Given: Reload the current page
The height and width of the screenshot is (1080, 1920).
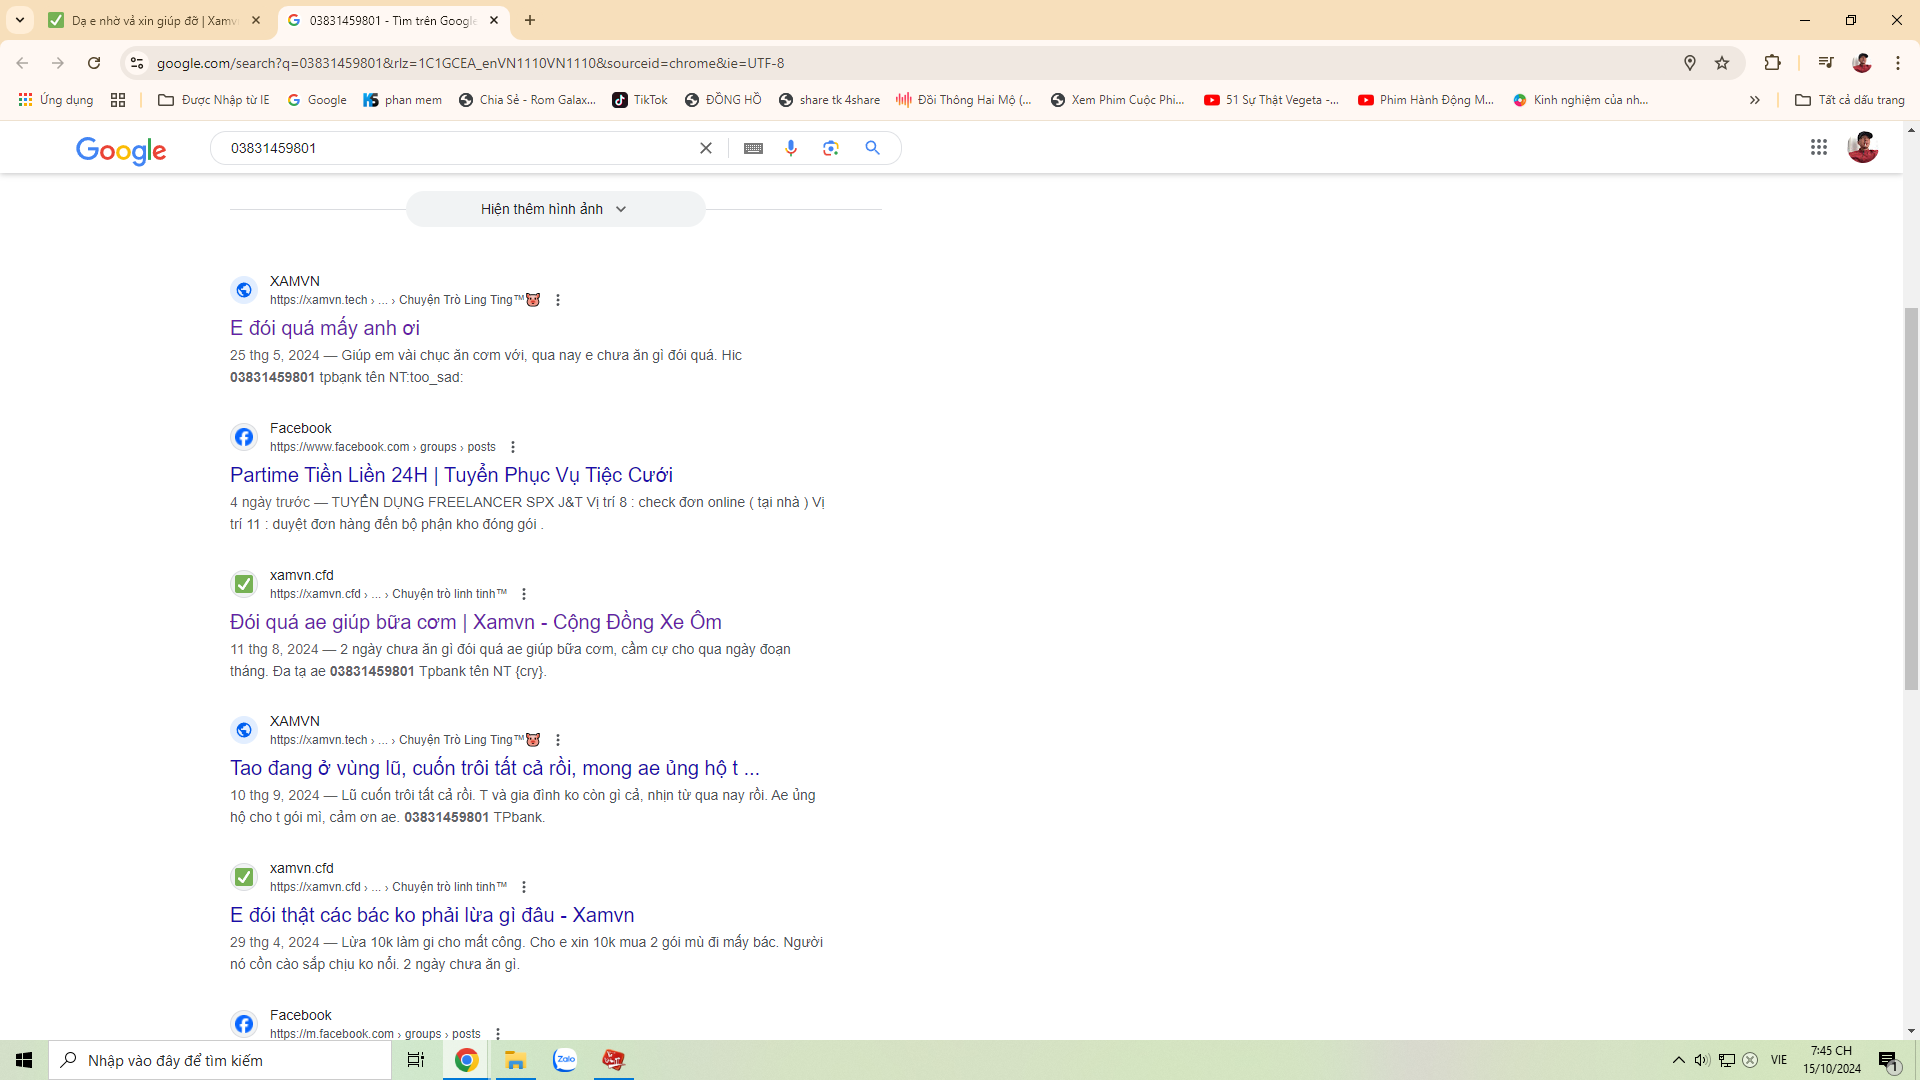Looking at the screenshot, I should (x=94, y=63).
